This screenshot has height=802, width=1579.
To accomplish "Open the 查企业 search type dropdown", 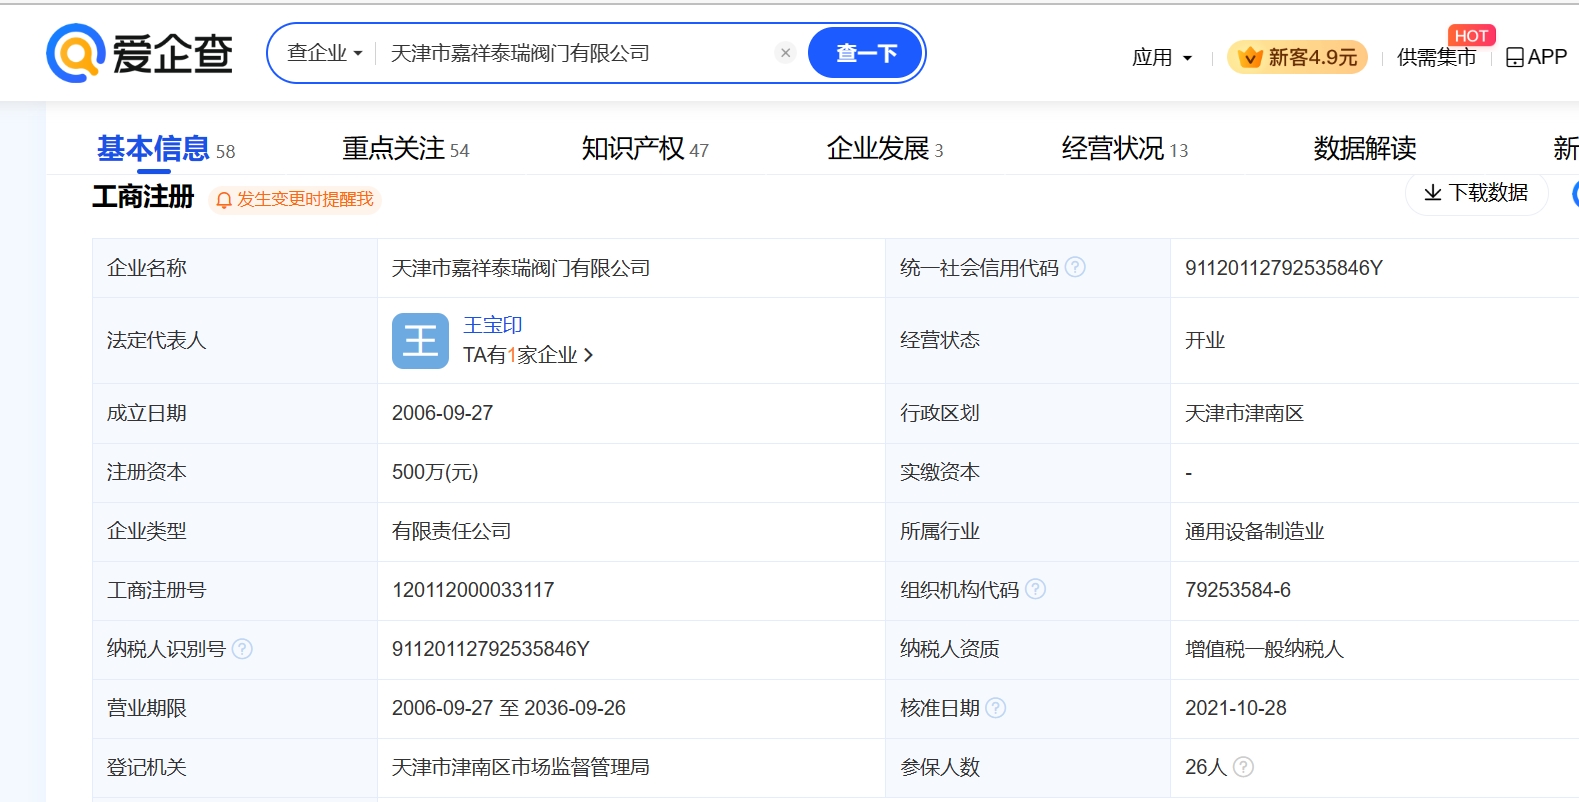I will point(324,53).
